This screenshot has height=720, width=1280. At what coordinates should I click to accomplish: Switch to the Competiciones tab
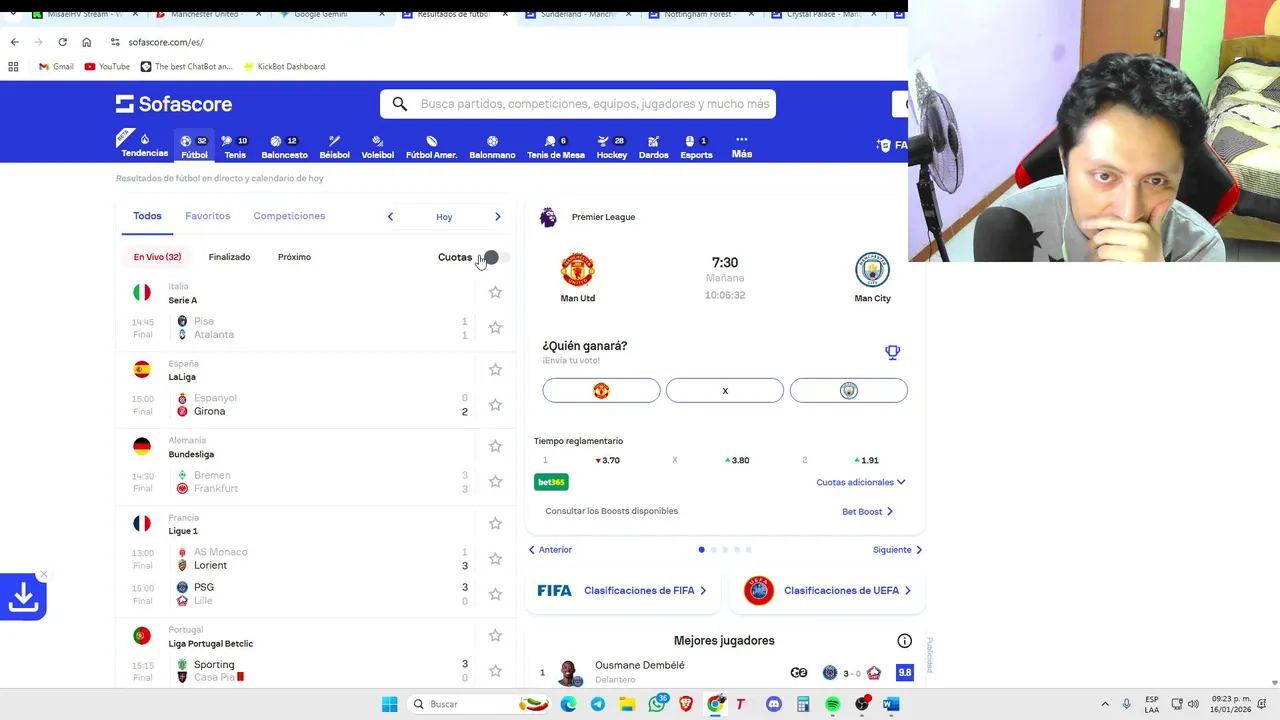click(289, 216)
